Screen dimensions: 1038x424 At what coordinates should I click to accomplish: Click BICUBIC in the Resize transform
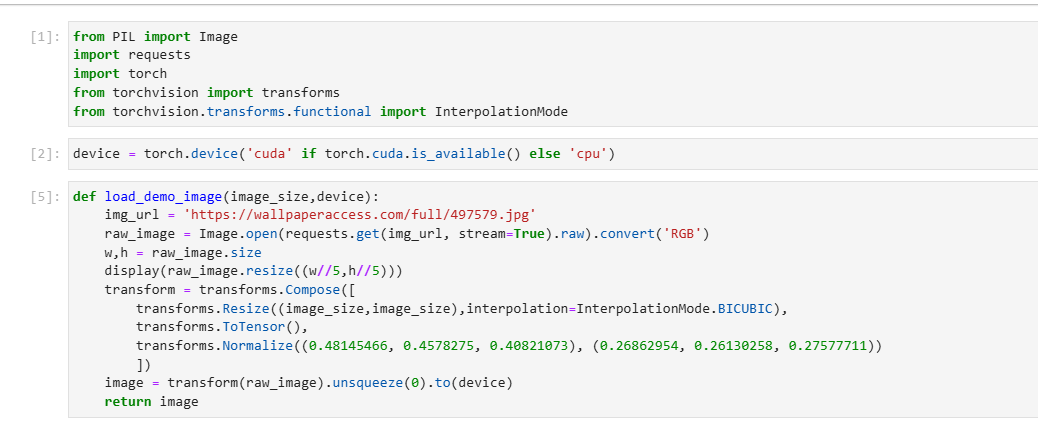click(745, 309)
